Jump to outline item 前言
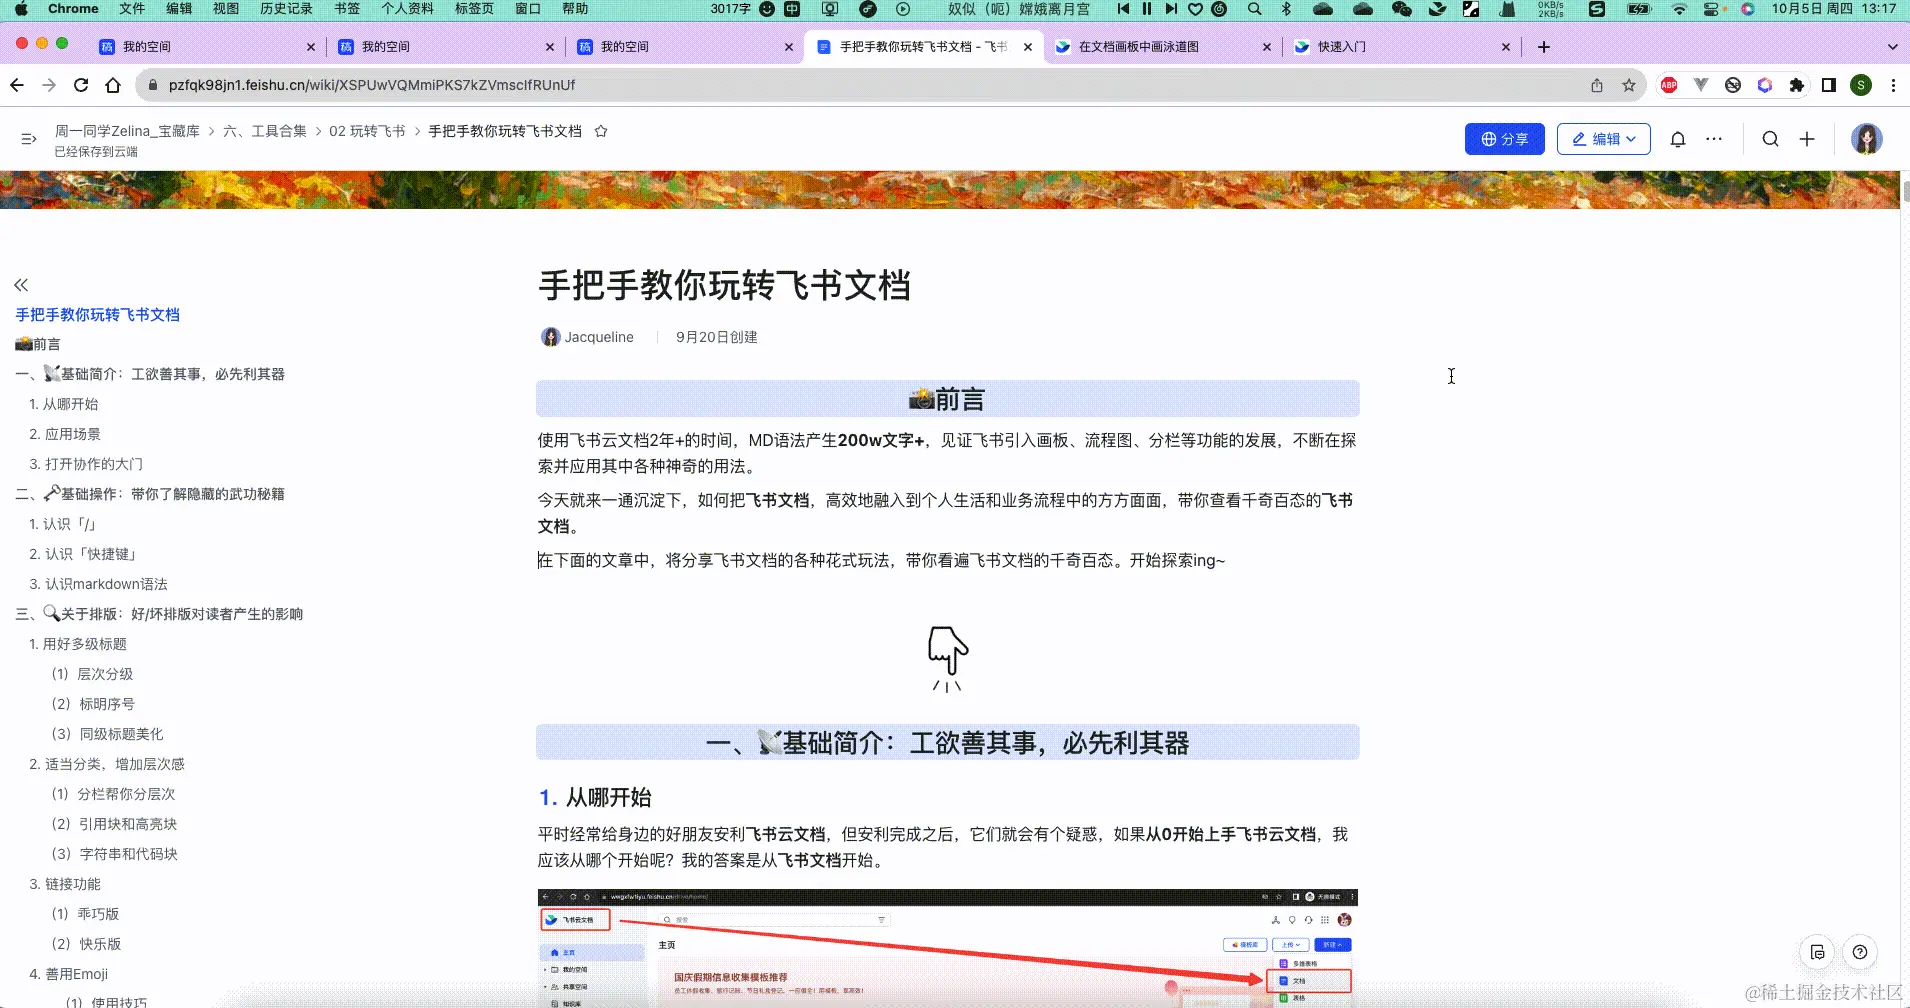 click(x=38, y=344)
